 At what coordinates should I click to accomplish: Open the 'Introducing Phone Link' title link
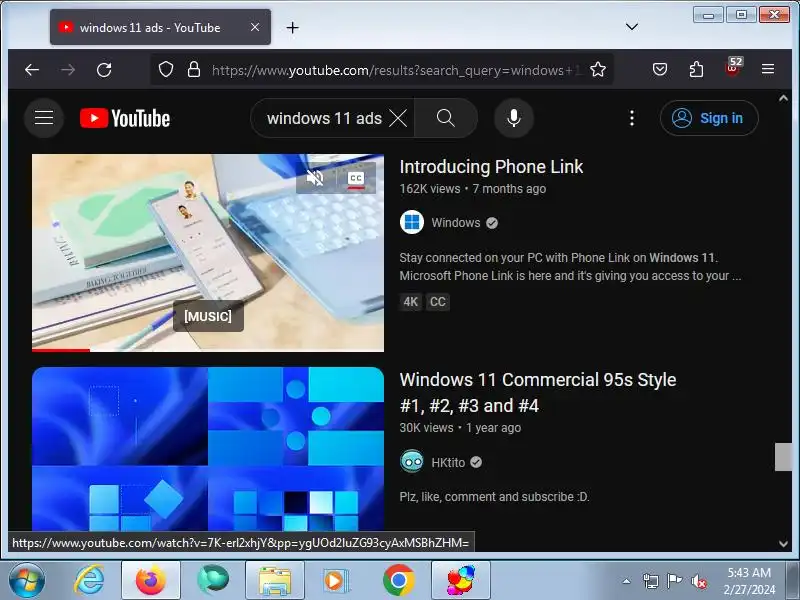coord(491,167)
